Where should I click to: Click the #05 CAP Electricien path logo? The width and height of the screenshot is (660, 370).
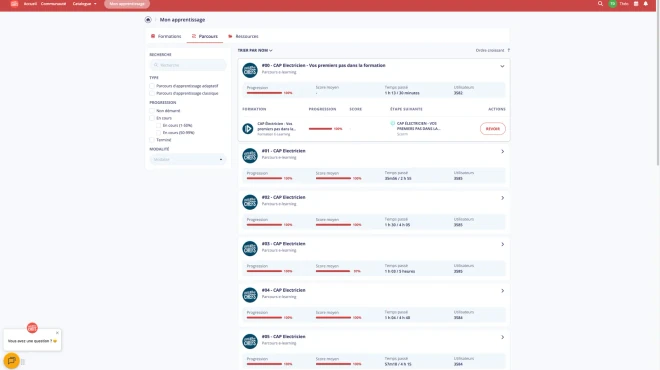point(250,341)
